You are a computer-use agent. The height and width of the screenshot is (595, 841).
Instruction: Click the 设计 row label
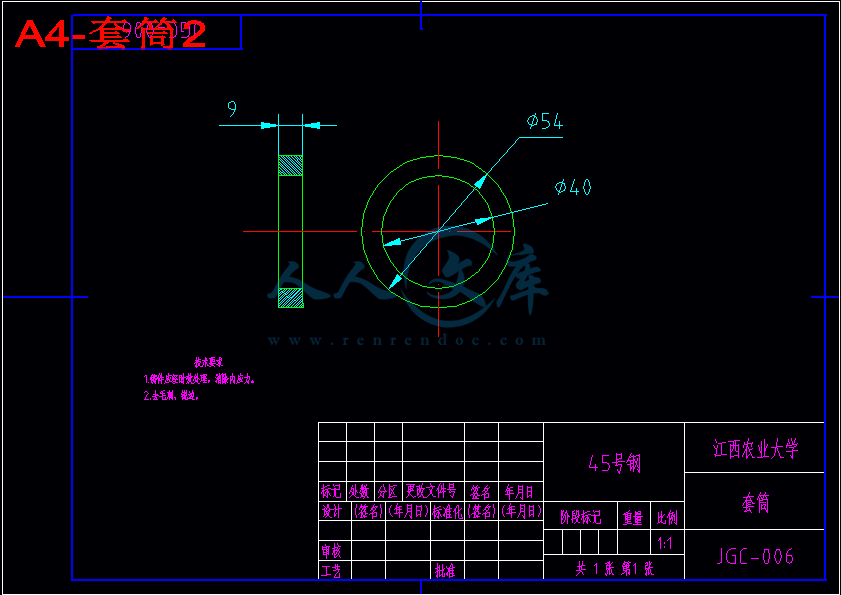point(332,511)
